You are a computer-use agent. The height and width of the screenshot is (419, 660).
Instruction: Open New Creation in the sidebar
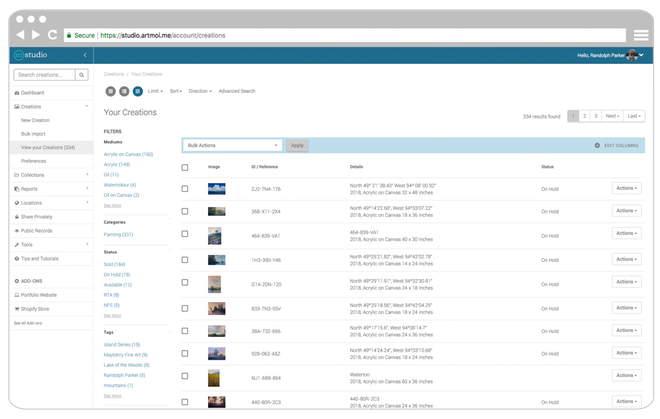(x=35, y=120)
